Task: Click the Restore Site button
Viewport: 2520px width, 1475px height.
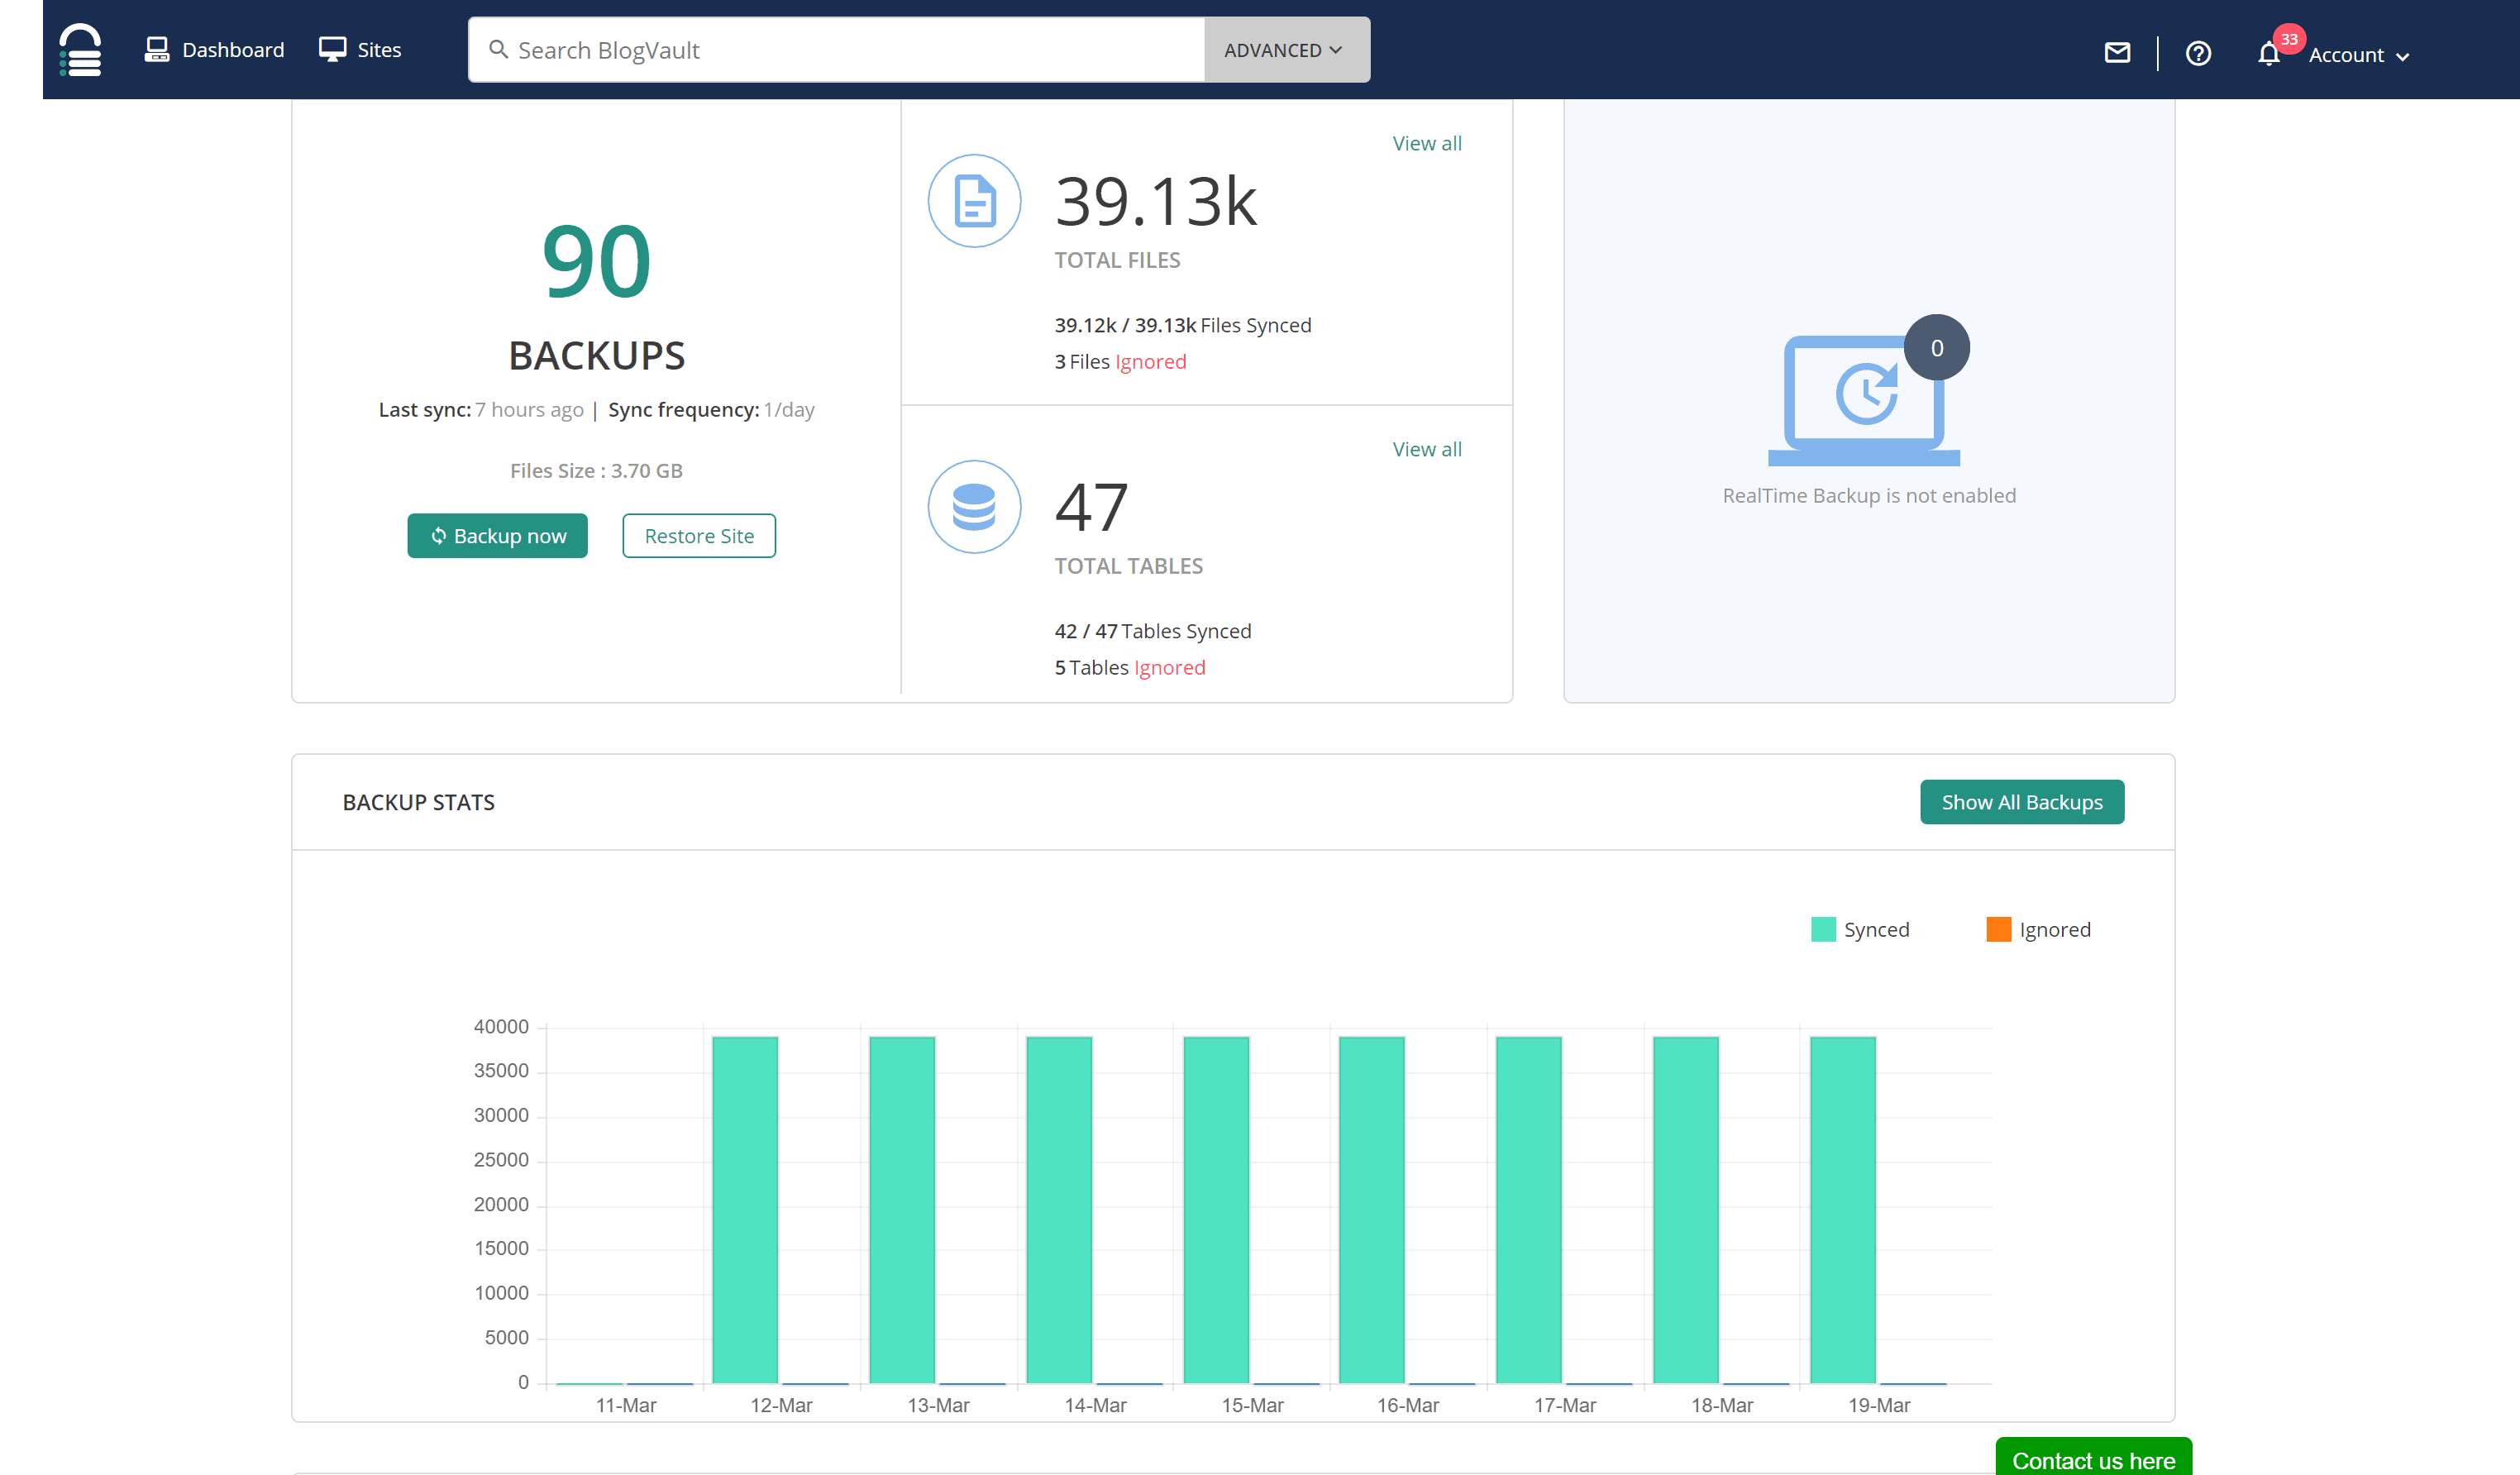Action: [698, 536]
